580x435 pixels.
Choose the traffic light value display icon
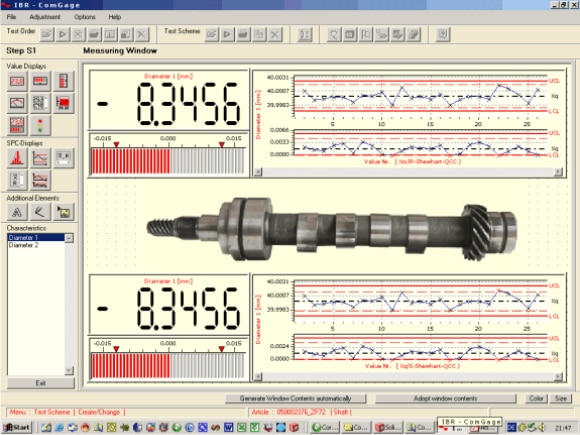(x=40, y=125)
